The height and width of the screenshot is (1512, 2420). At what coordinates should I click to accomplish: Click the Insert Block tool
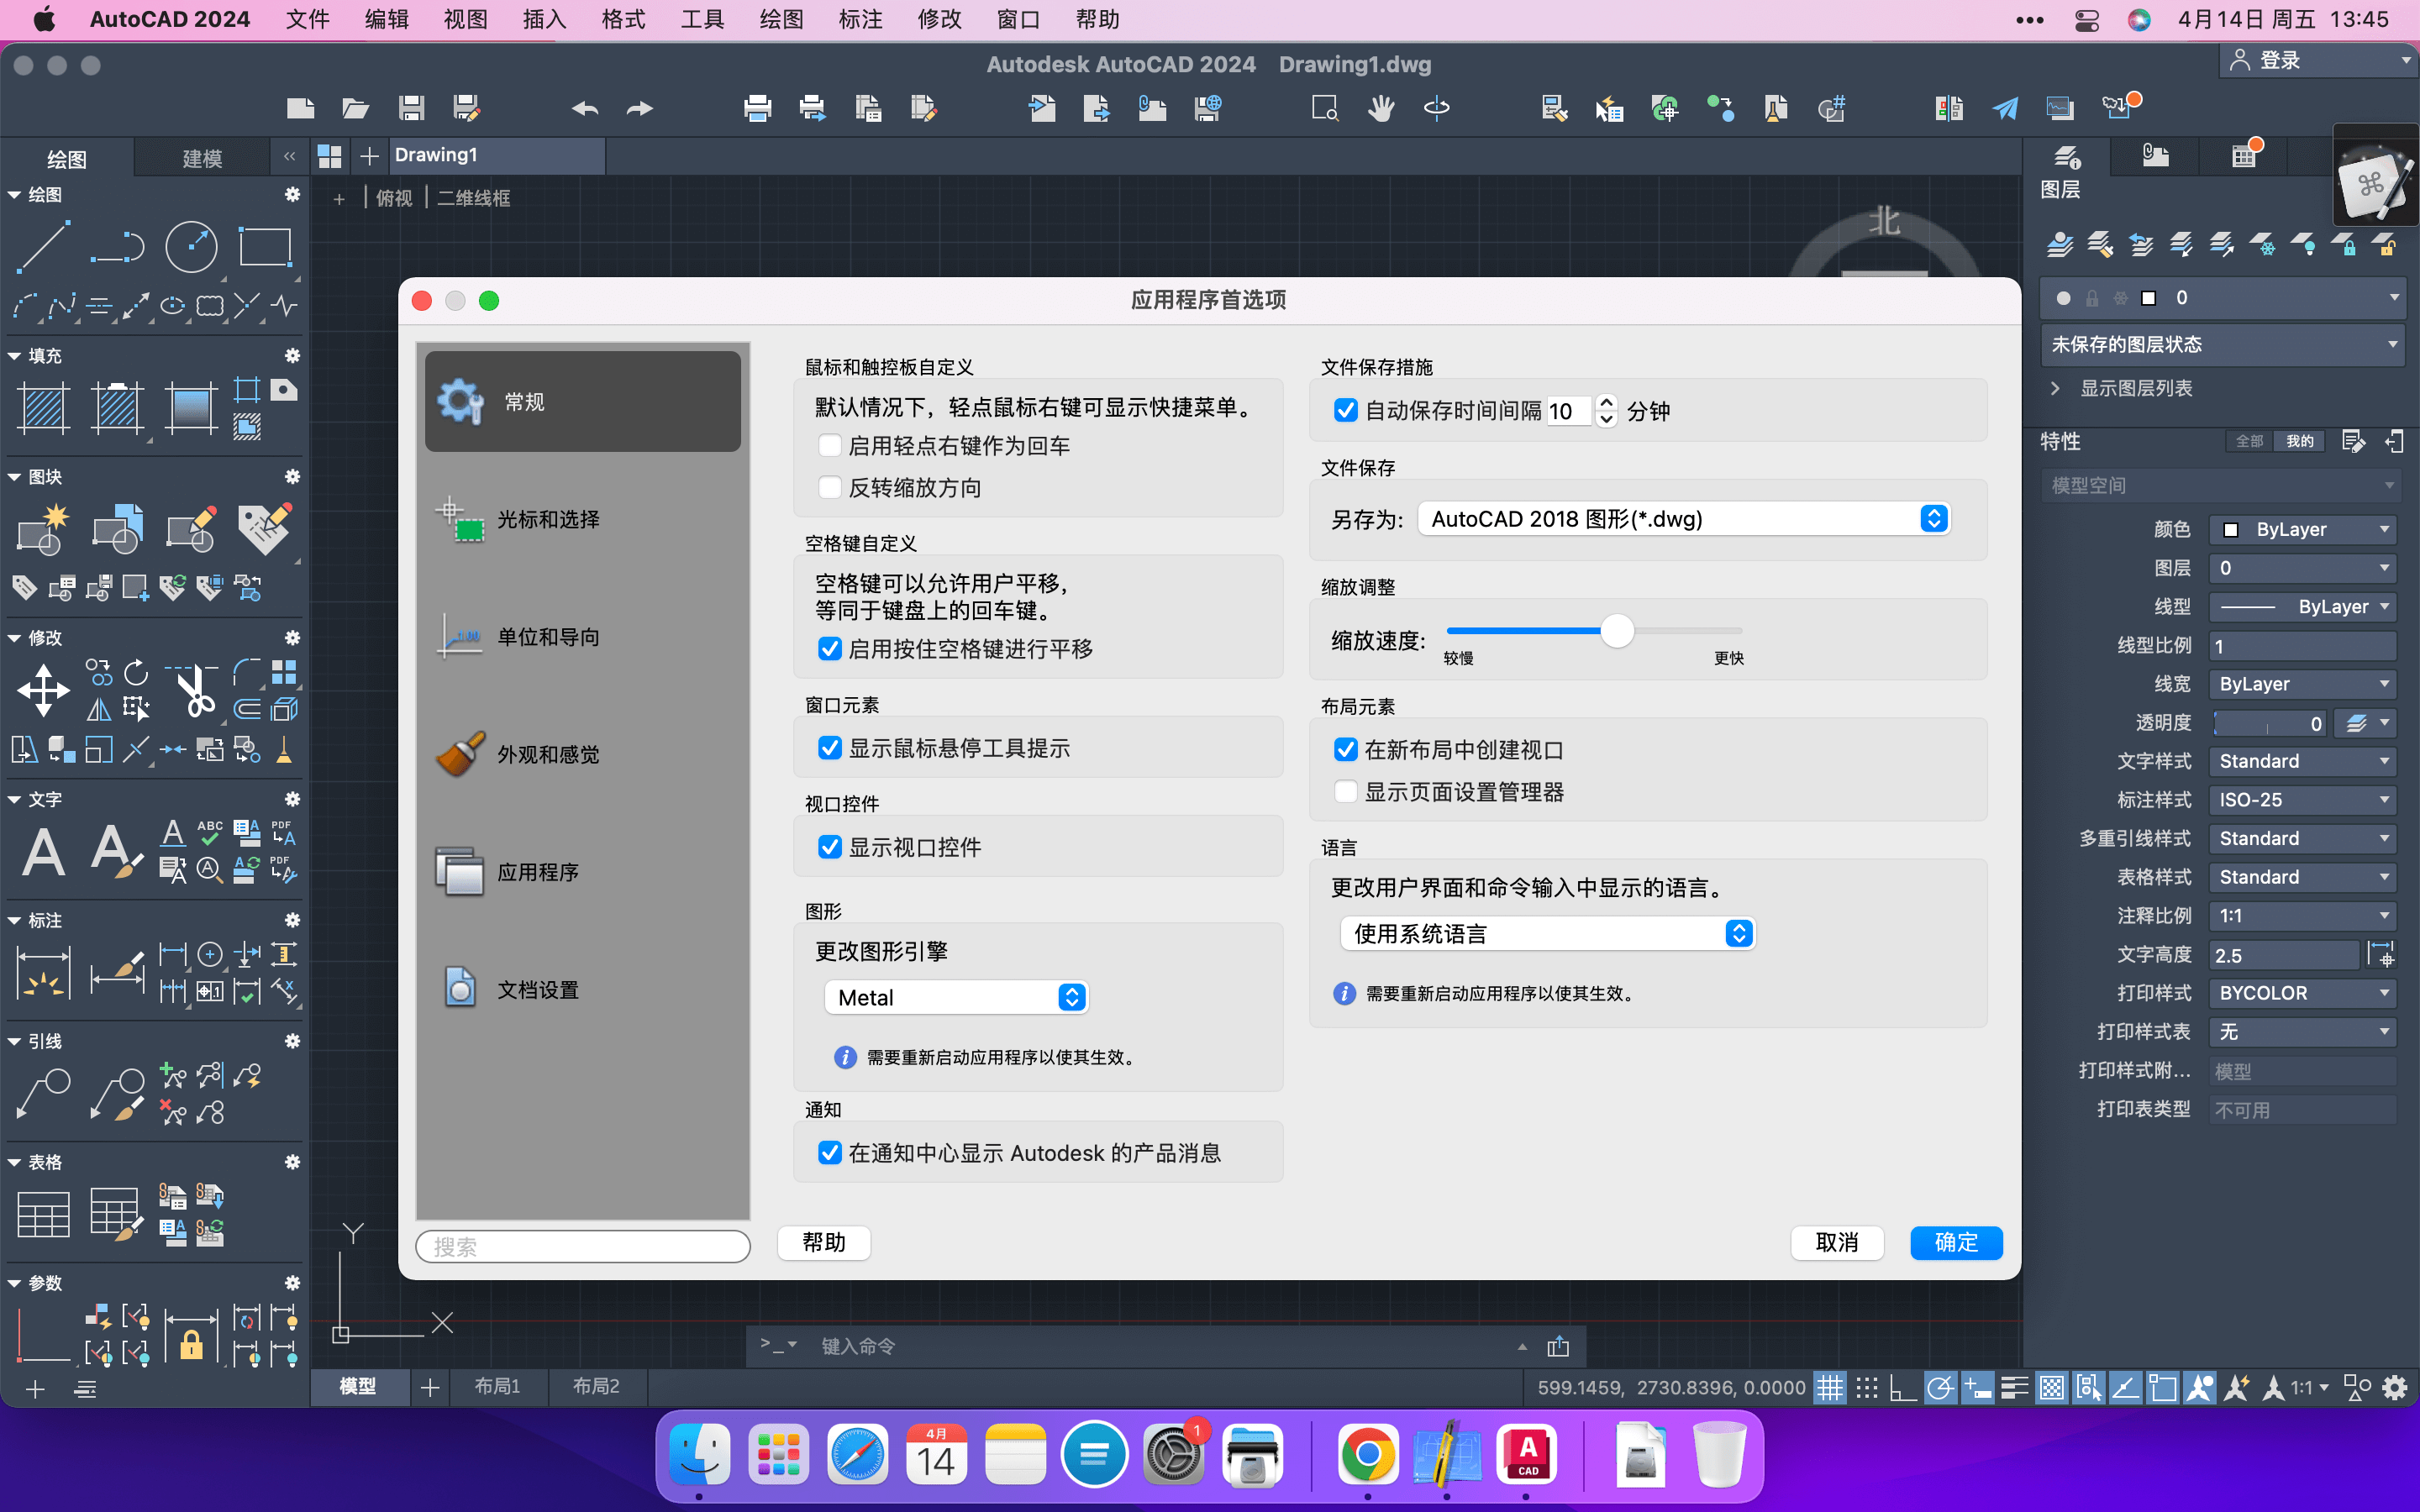[x=44, y=529]
